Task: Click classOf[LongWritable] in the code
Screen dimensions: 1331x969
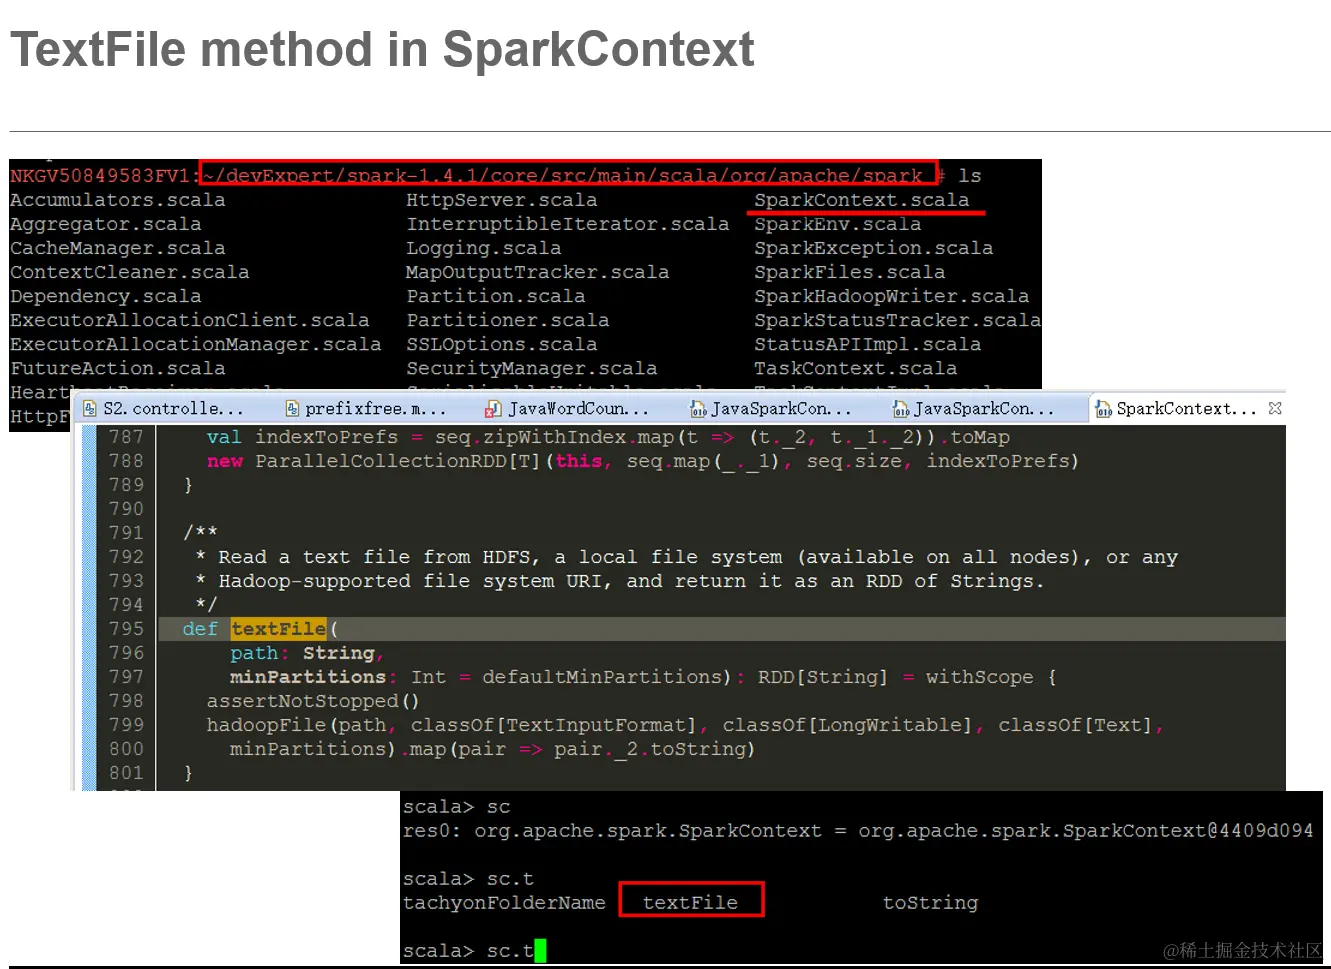Action: coord(847,725)
